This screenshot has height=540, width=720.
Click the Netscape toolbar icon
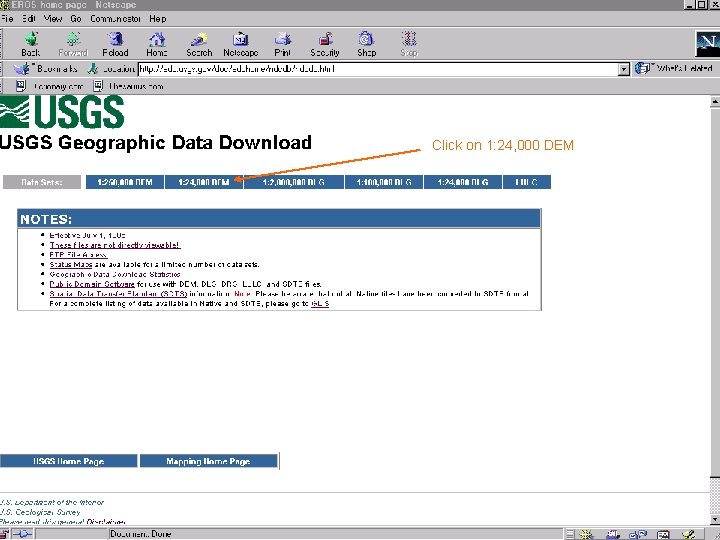(241, 39)
